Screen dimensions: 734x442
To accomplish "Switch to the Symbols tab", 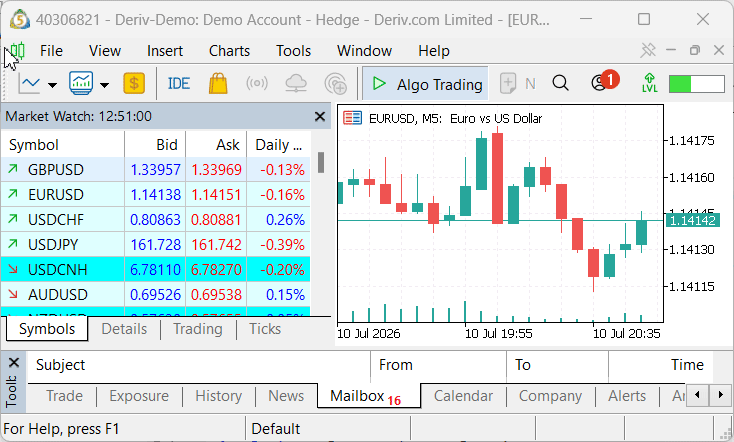I will tap(47, 329).
